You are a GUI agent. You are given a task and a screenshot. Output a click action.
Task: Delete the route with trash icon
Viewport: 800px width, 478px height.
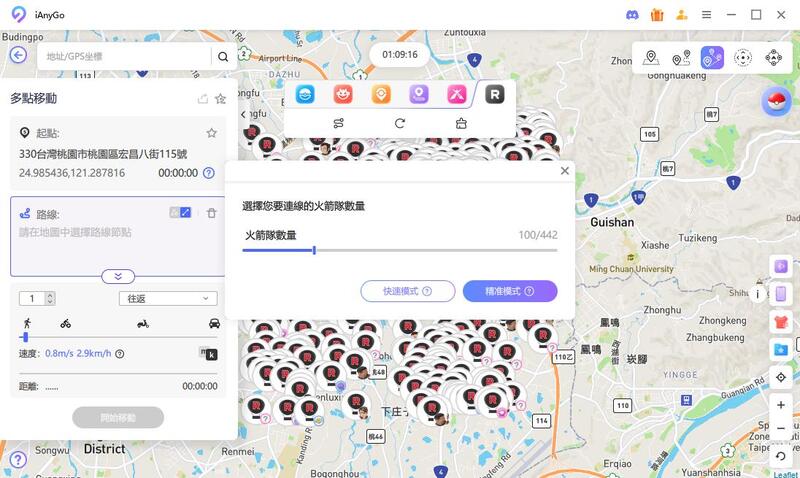click(211, 213)
